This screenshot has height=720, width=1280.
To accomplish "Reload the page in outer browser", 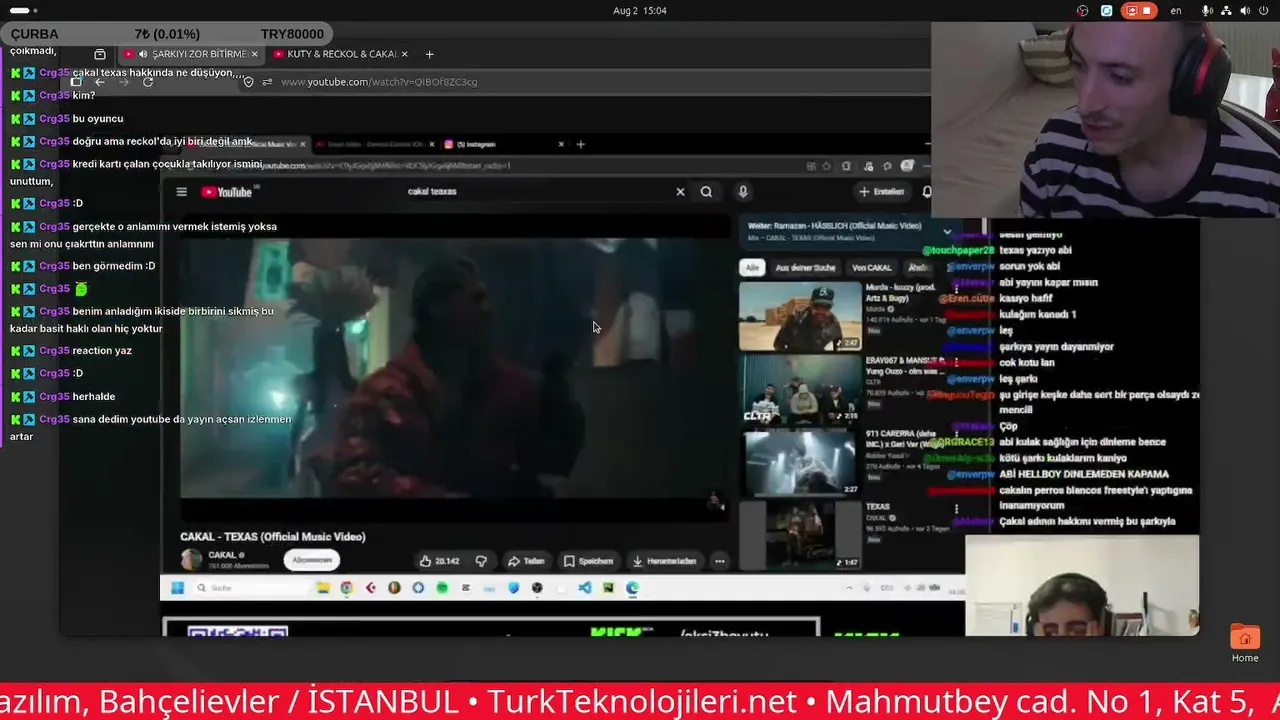I will [x=148, y=82].
